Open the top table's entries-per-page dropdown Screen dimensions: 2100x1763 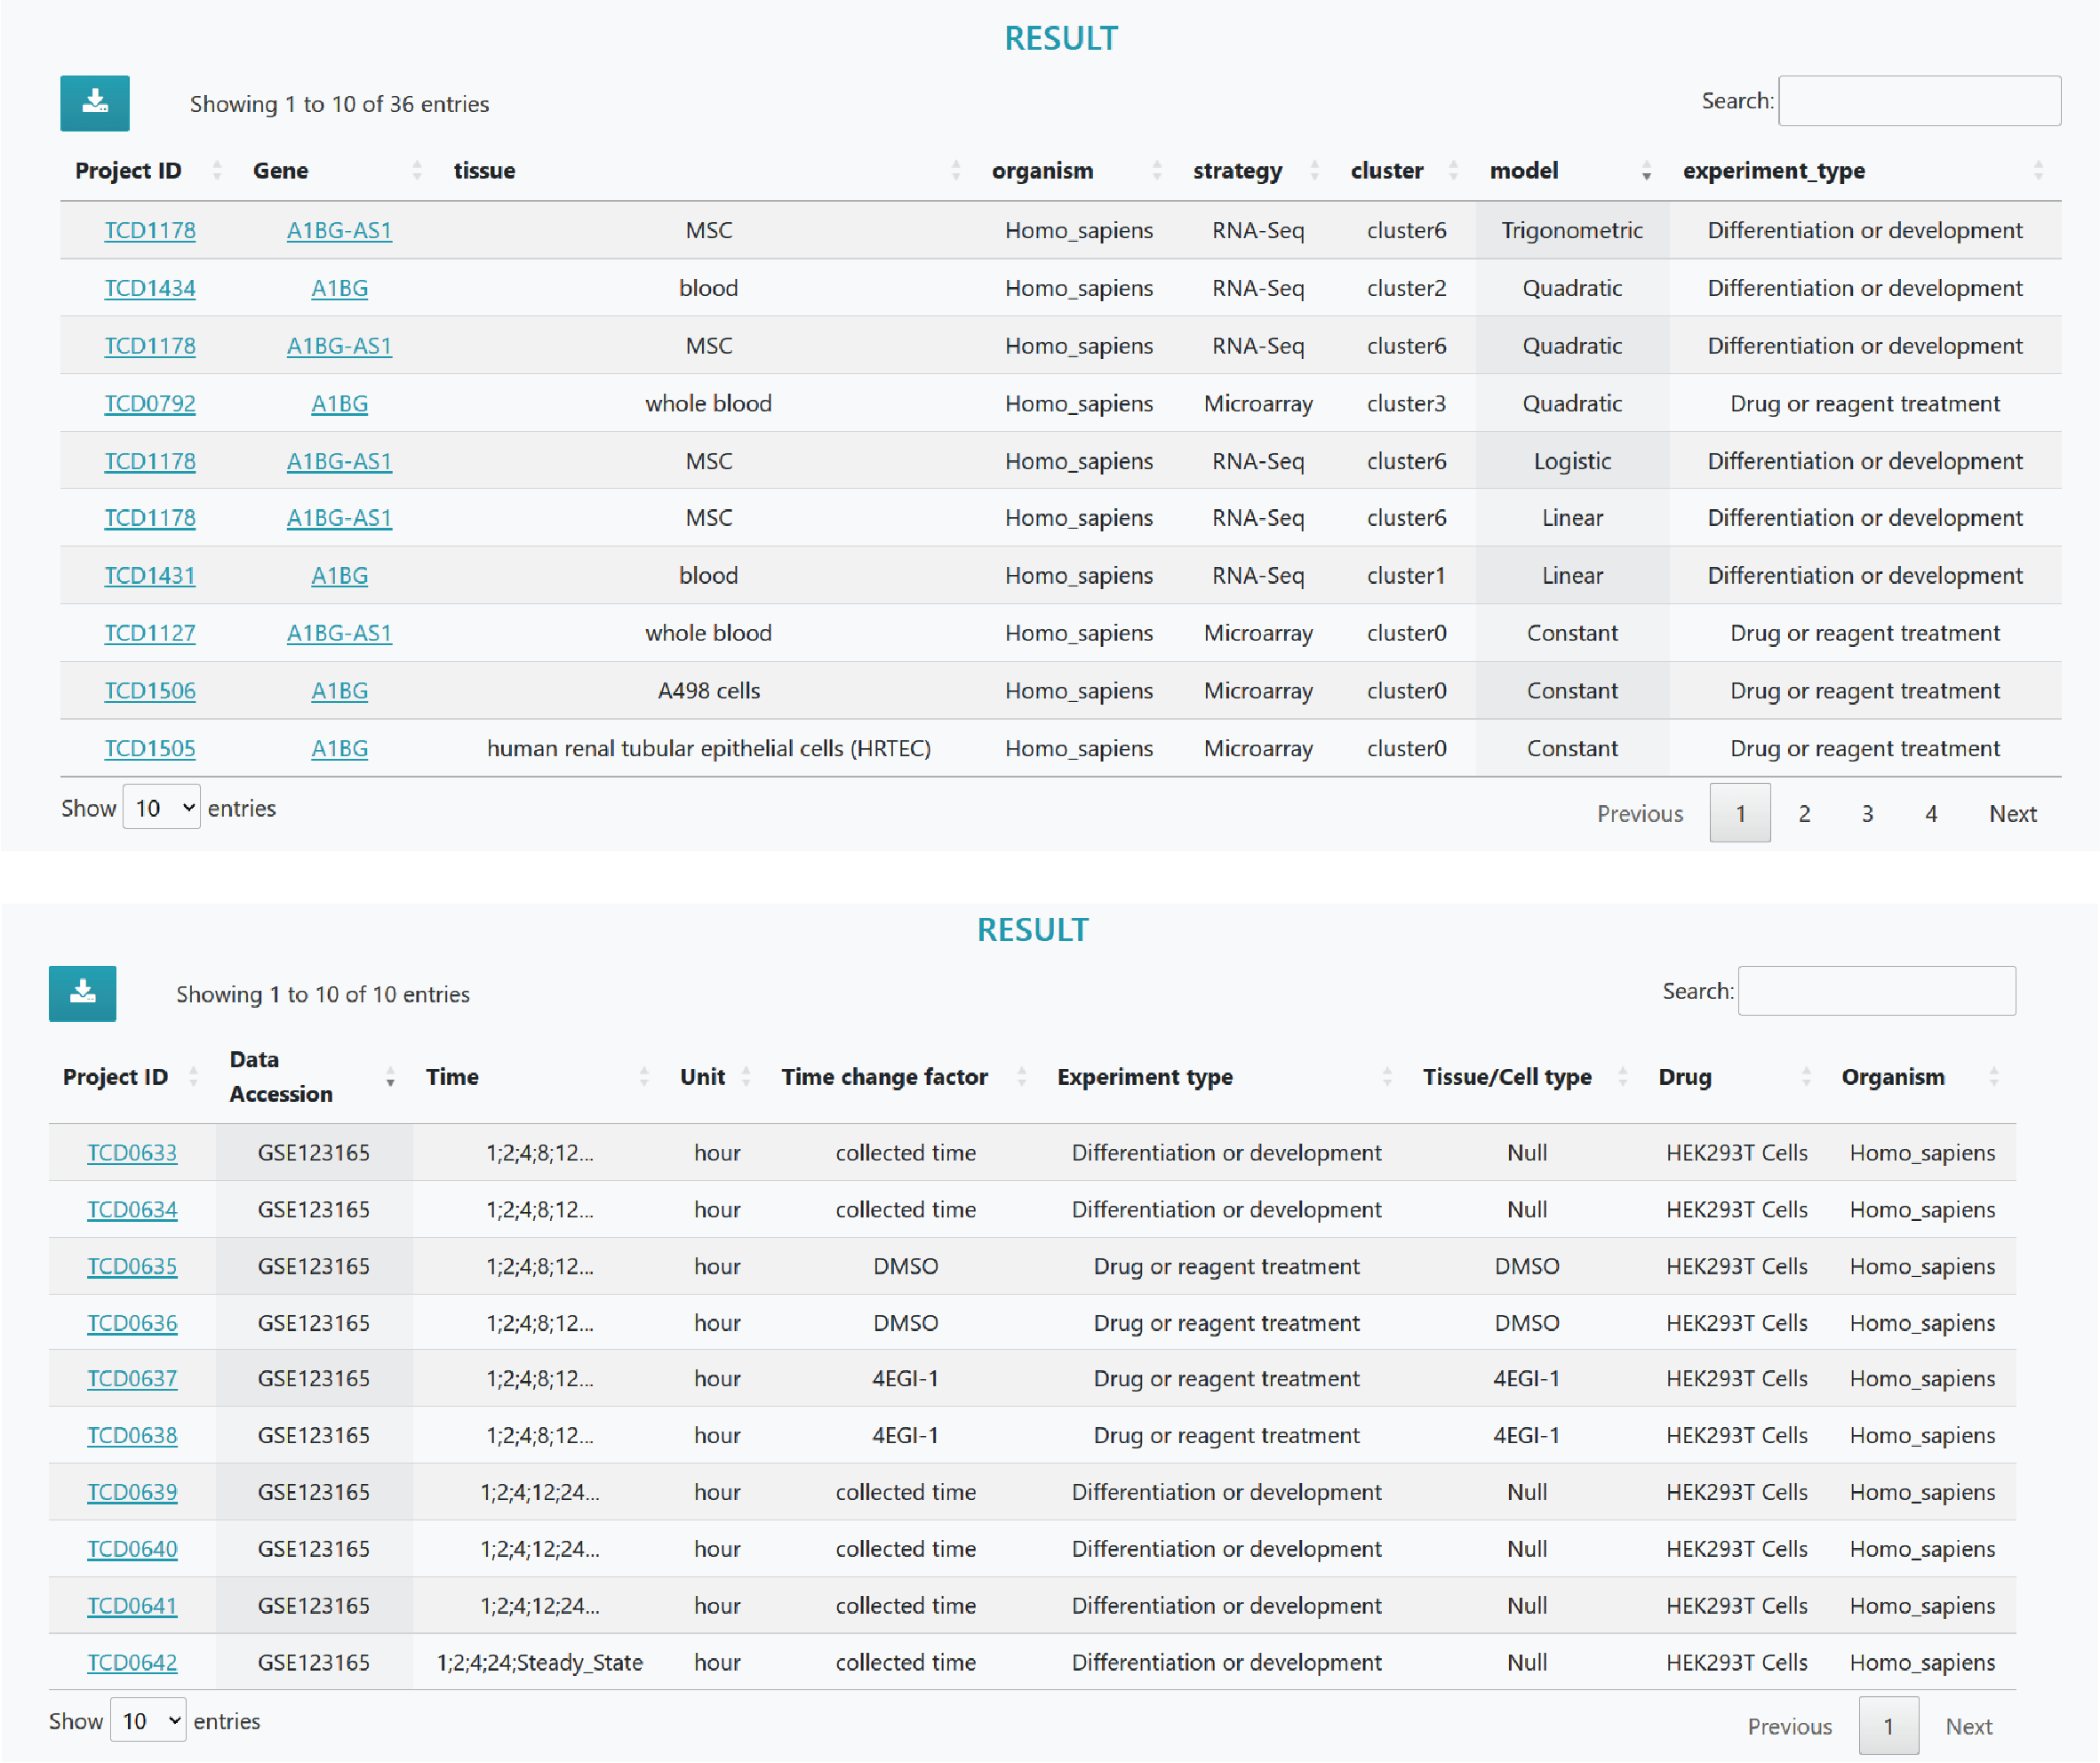point(162,808)
